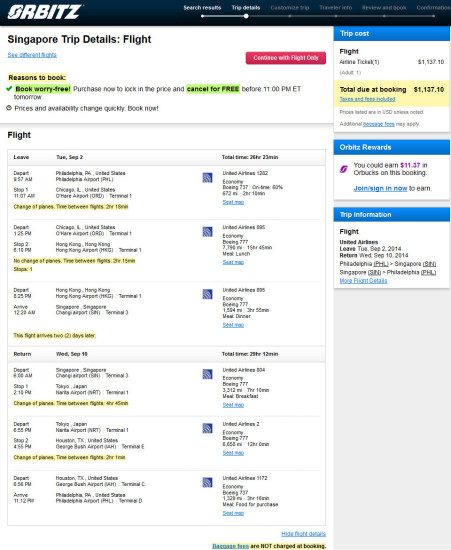Click United logo beside United Airlines 2
The height and width of the screenshot is (550, 451).
(x=207, y=428)
